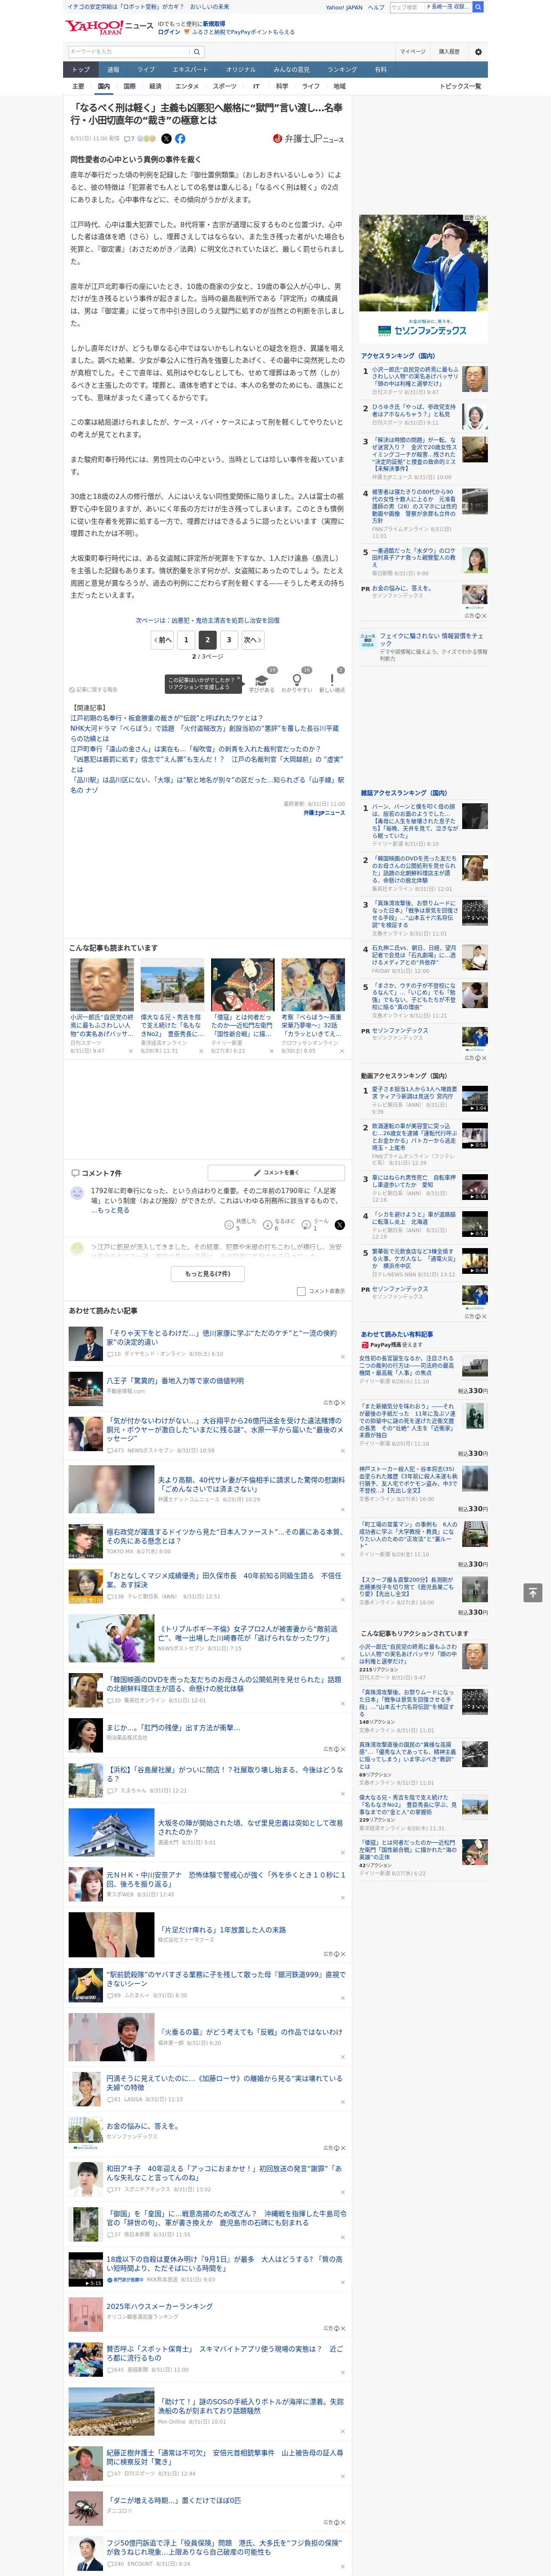Switch to the ライブ main tab
Screen dimensions: 551x2576
pyautogui.click(x=146, y=70)
